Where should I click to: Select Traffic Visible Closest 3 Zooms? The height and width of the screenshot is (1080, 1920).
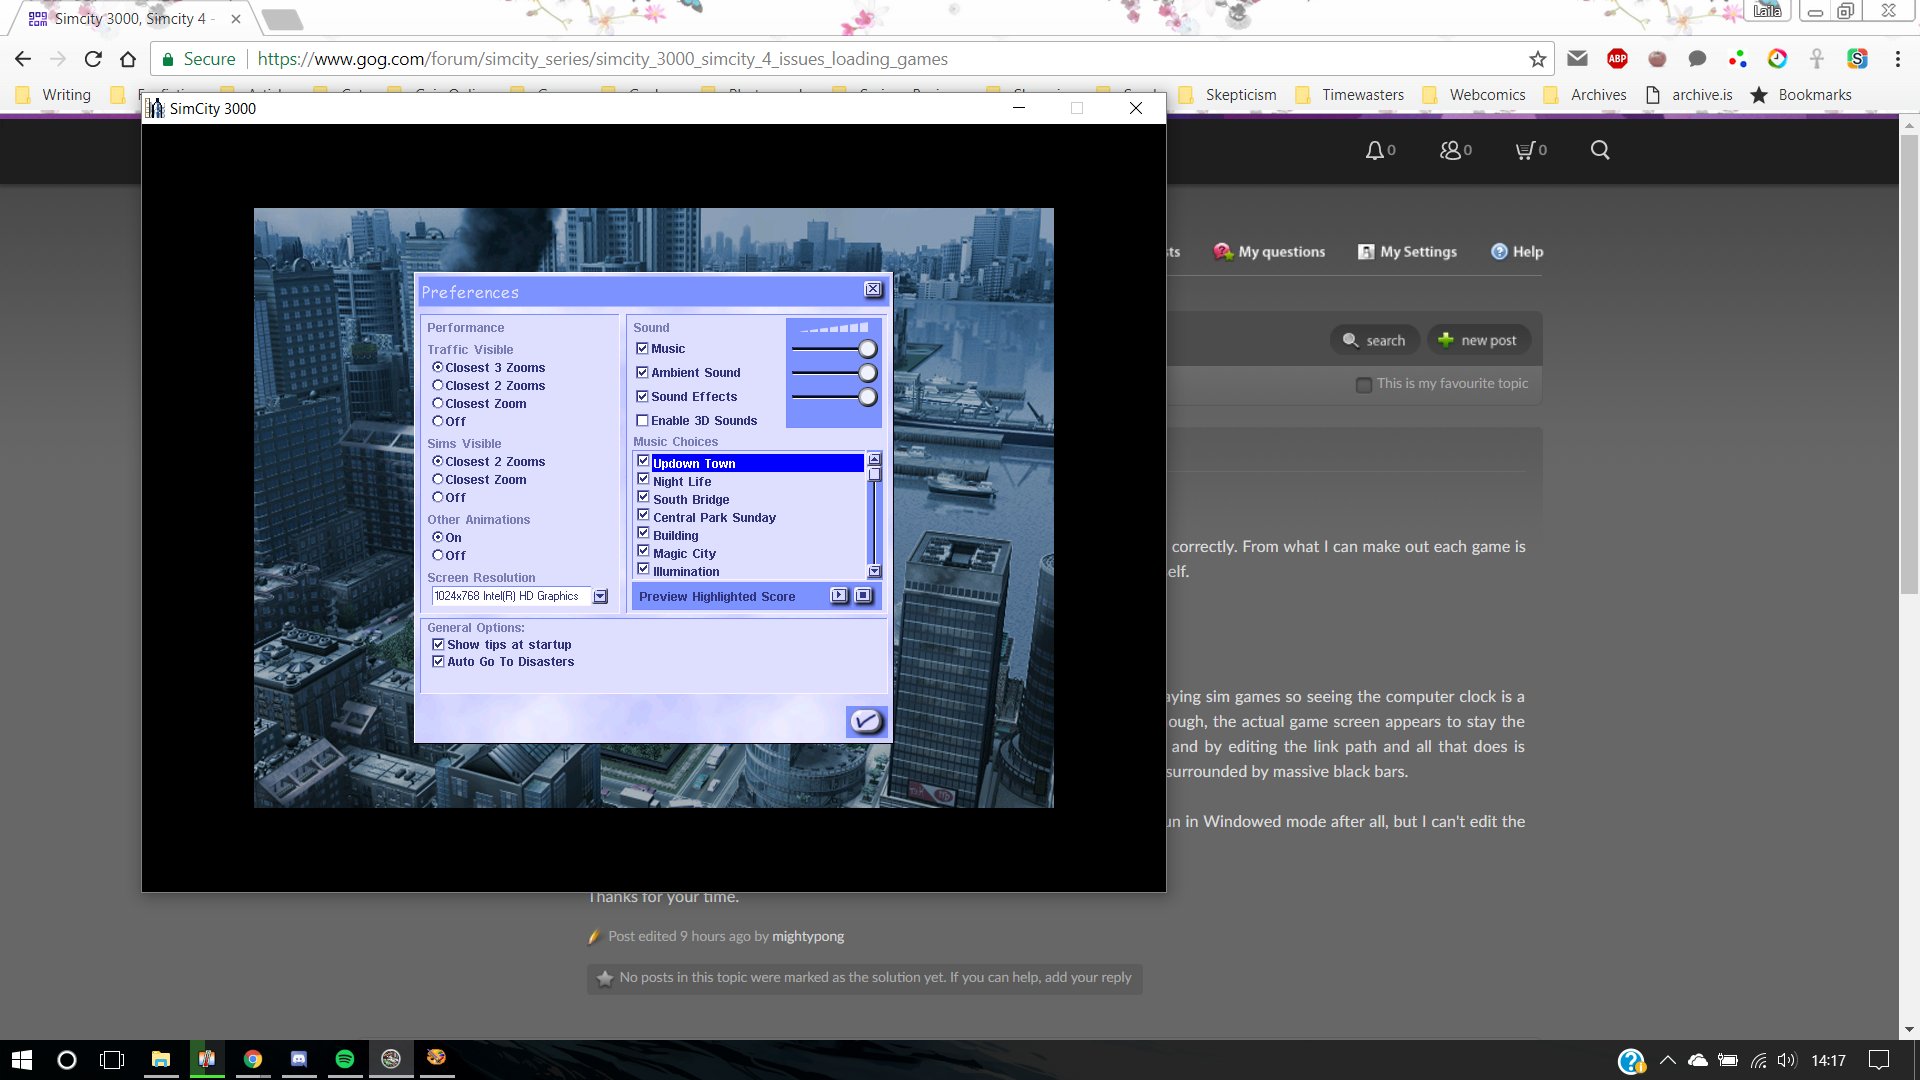tap(437, 368)
